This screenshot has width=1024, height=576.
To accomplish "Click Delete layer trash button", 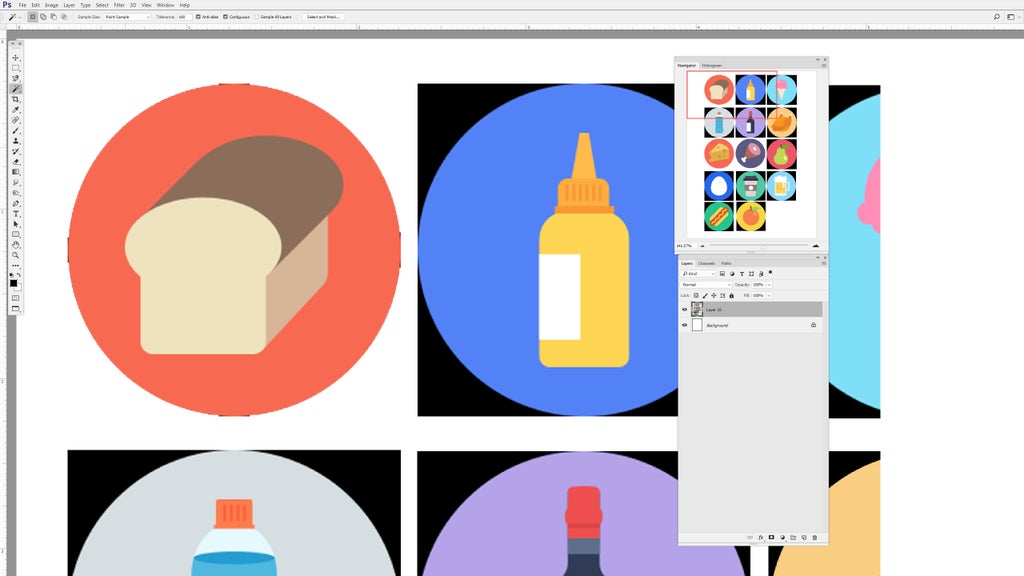I will (814, 537).
